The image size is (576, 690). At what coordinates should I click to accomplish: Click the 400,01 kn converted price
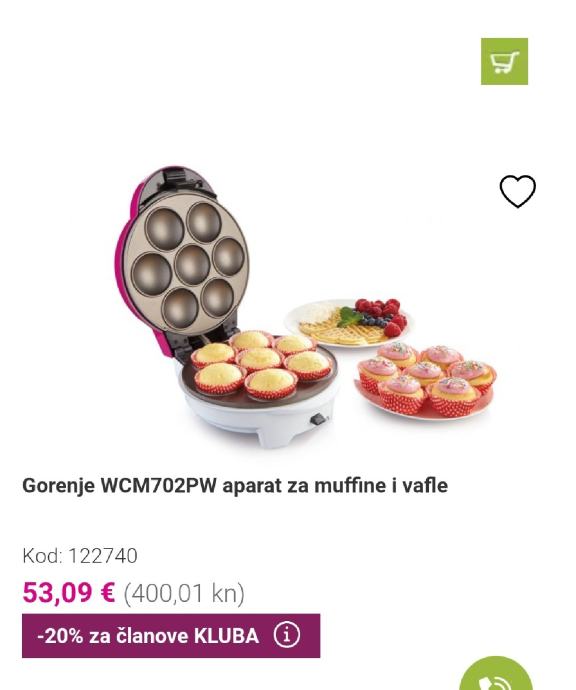click(184, 593)
